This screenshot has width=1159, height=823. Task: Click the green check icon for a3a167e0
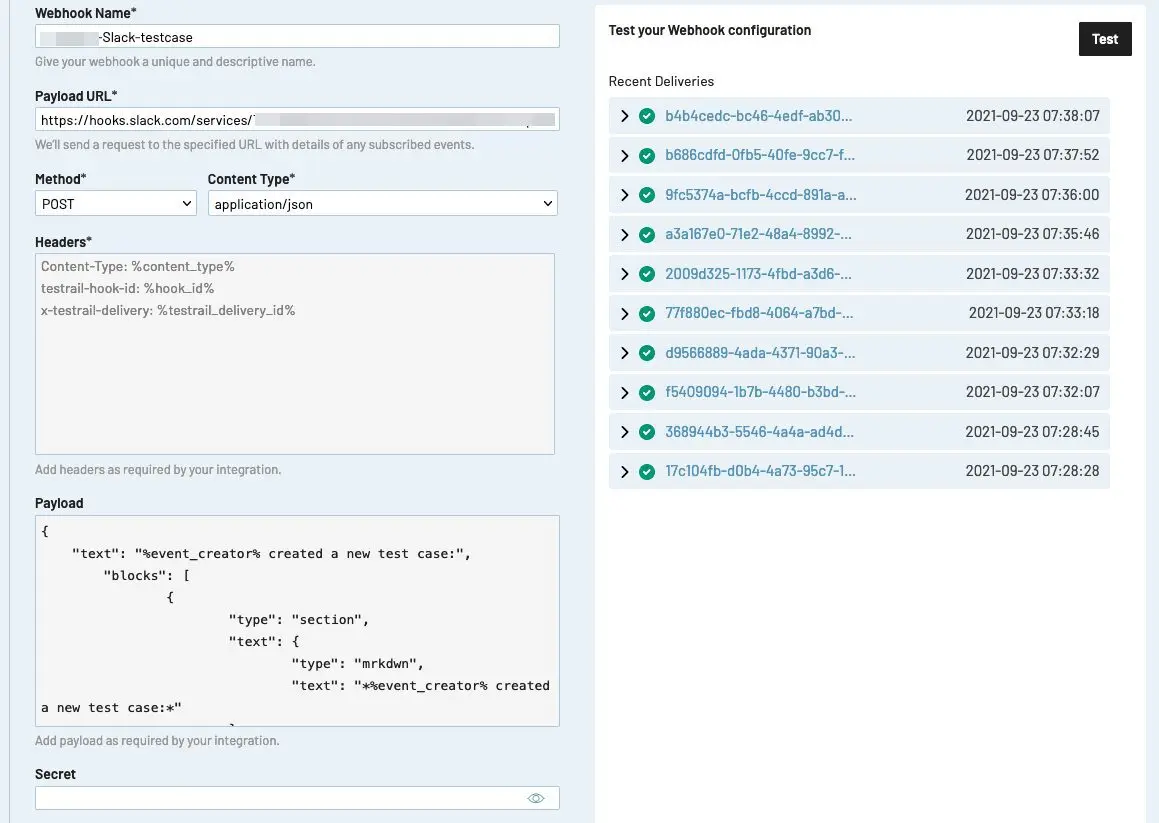pyautogui.click(x=647, y=234)
